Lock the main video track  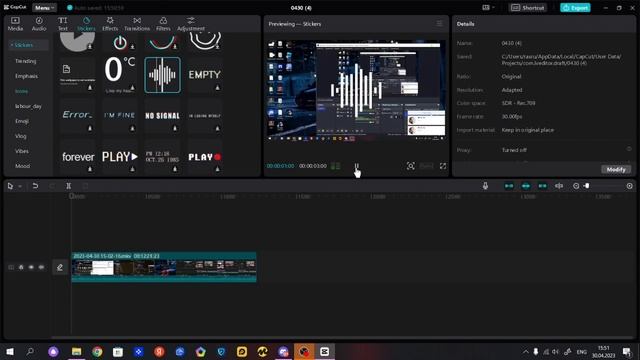click(21, 267)
